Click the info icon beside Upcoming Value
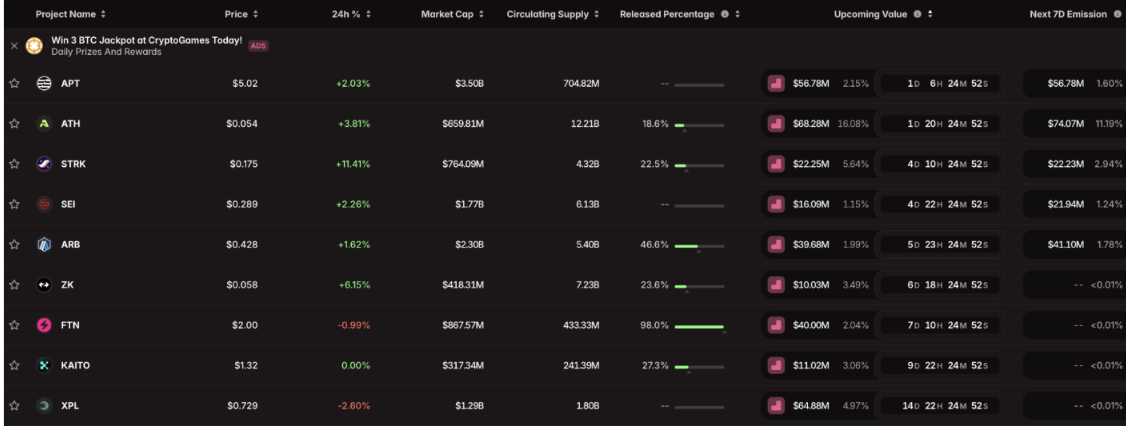1126x426 pixels. pos(917,14)
